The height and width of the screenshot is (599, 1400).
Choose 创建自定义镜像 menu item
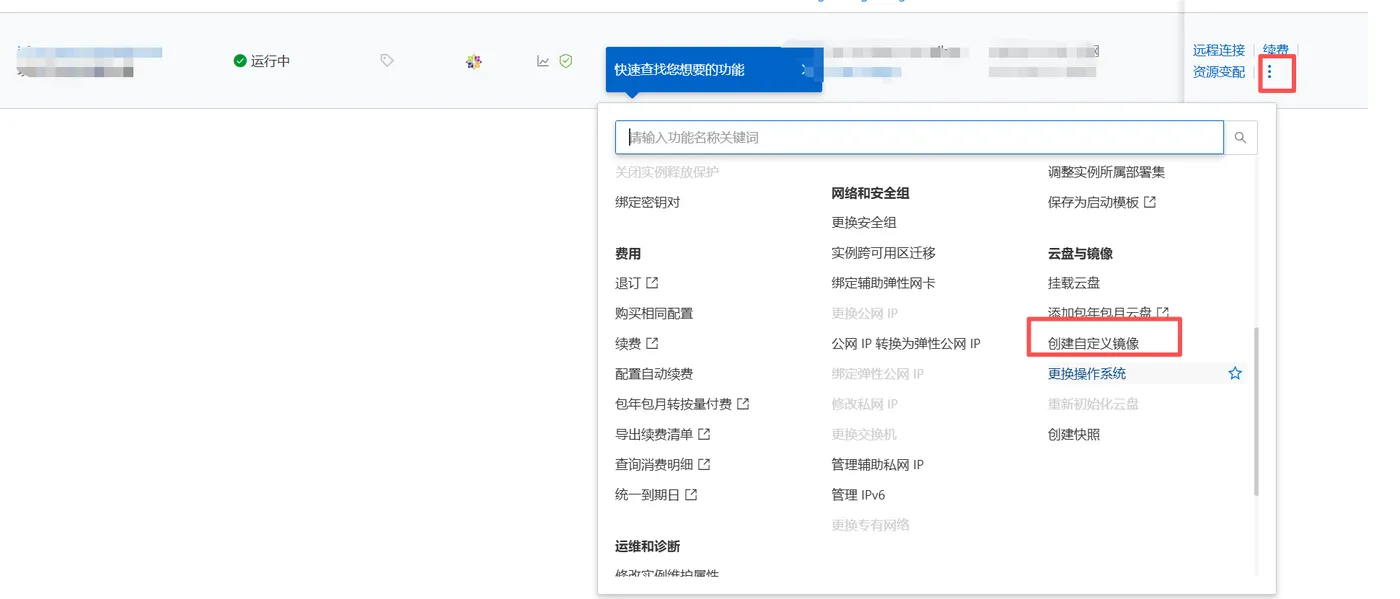(1093, 344)
